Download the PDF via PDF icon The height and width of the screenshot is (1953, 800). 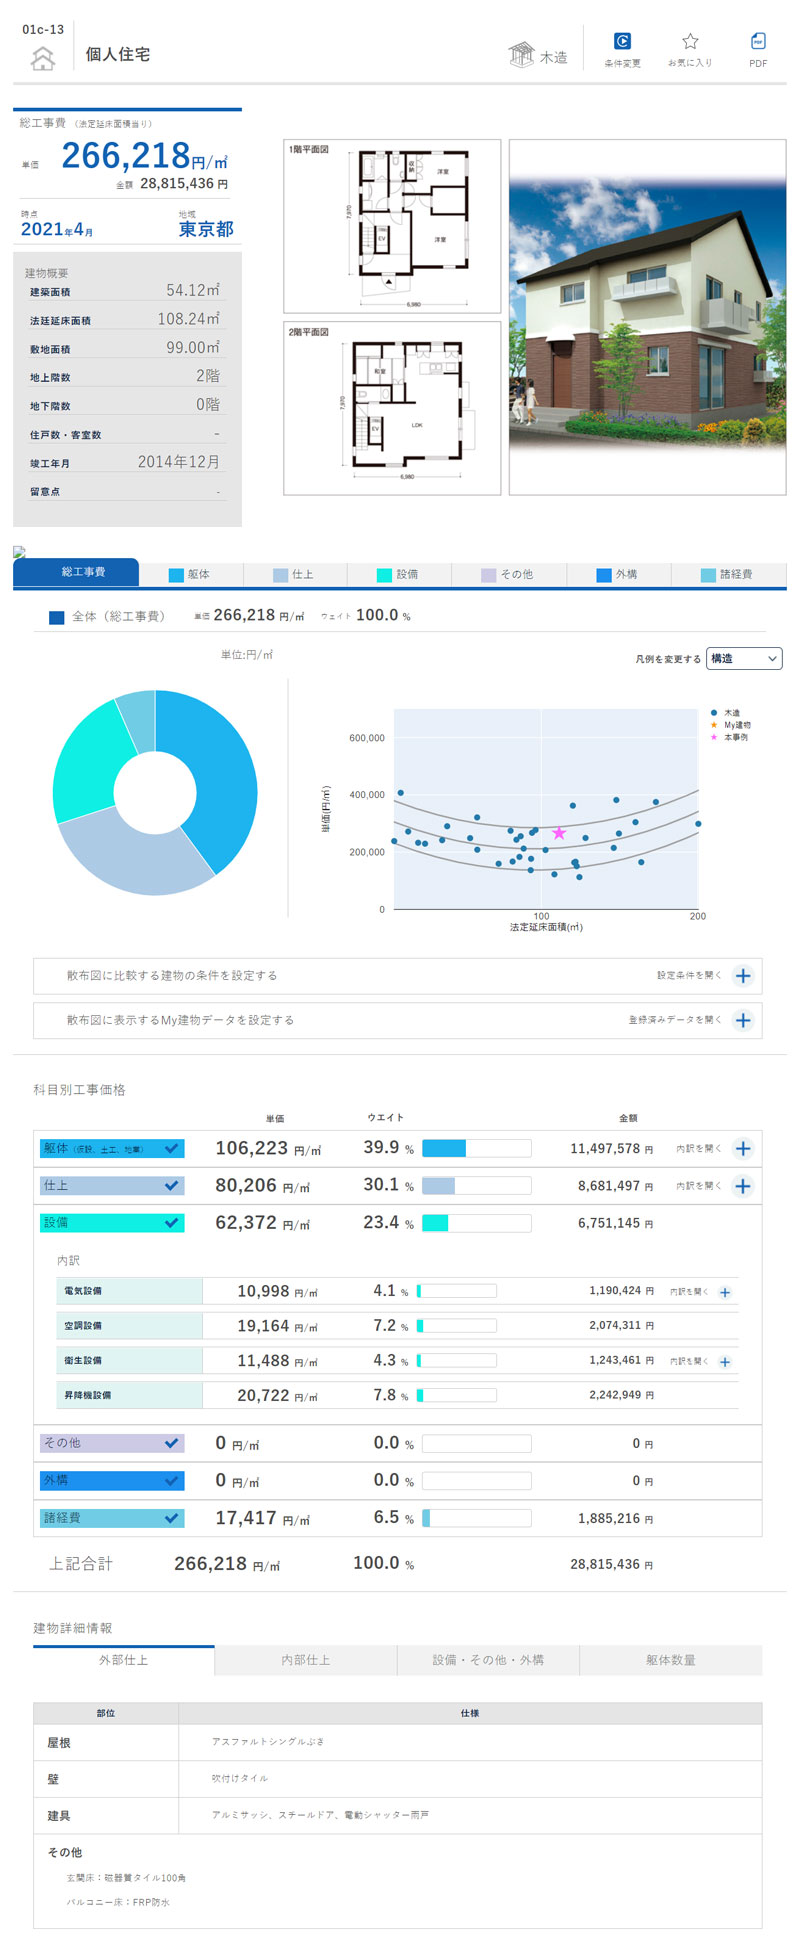(758, 42)
